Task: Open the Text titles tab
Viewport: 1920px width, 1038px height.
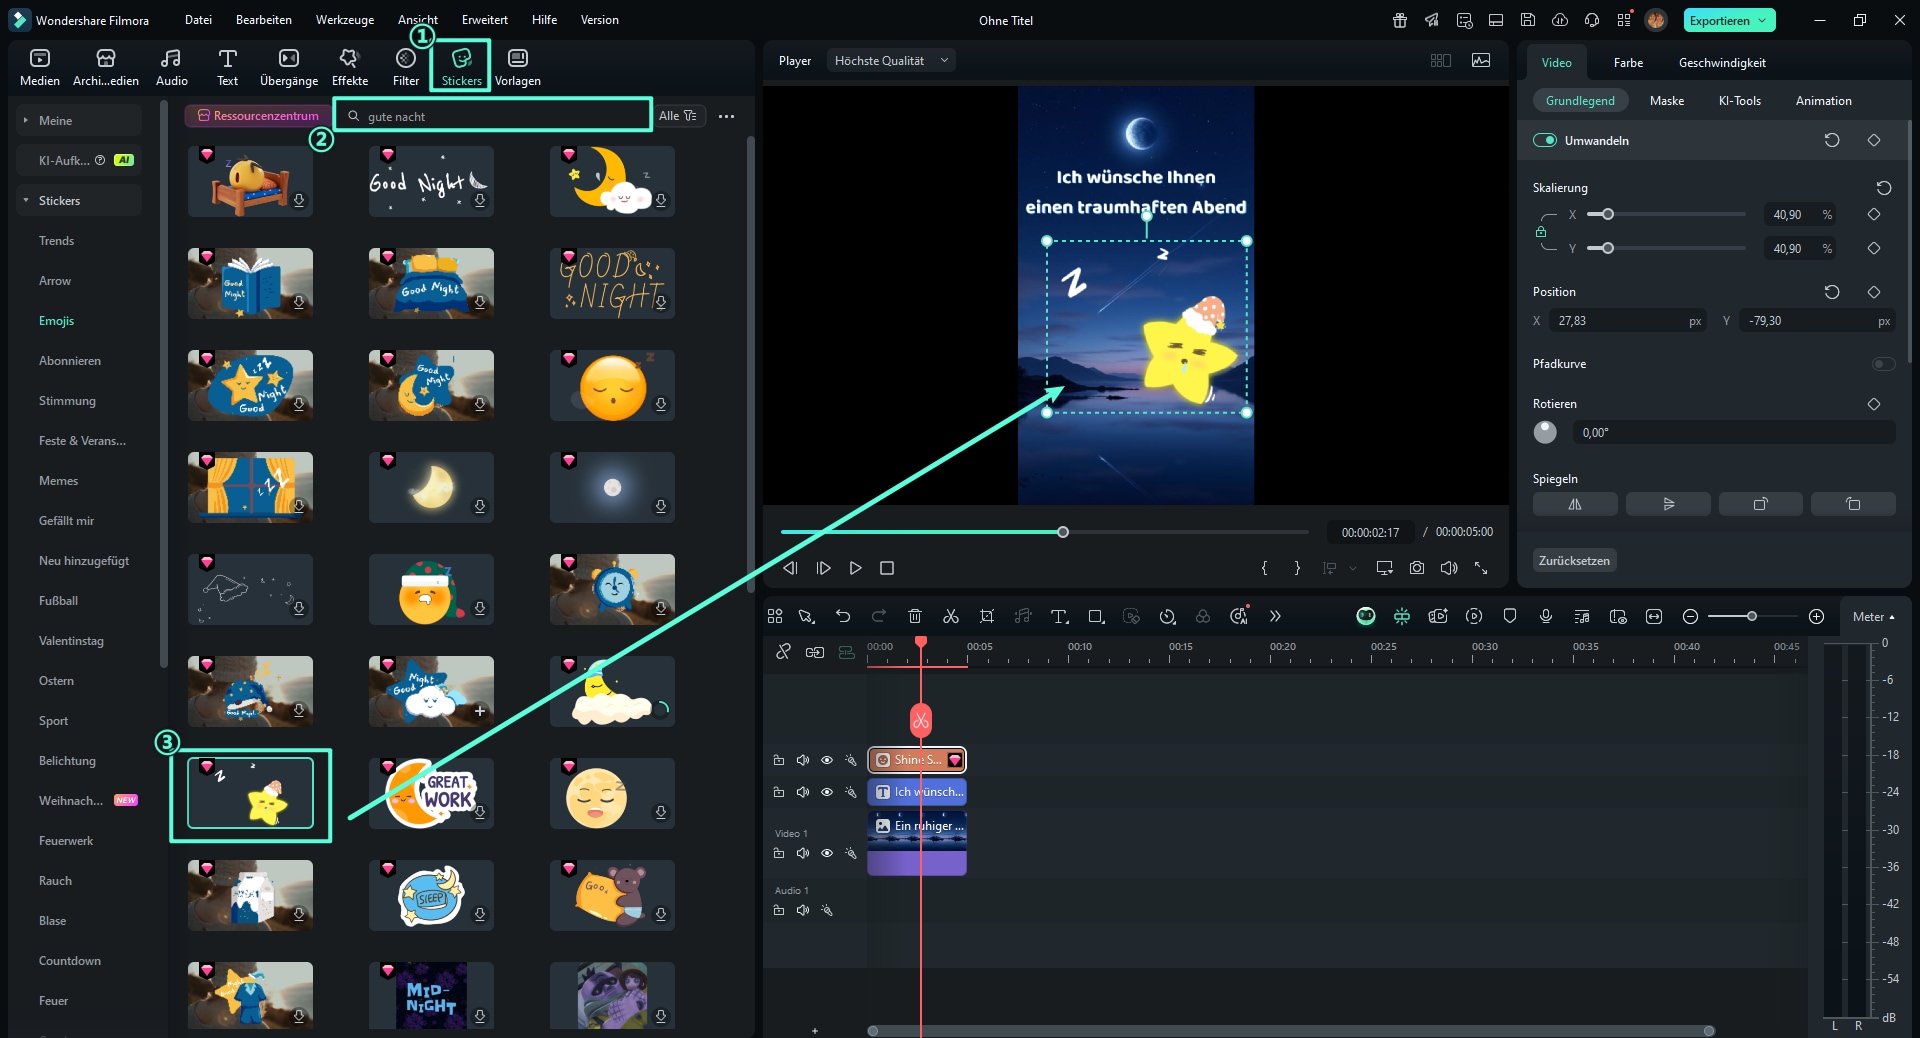Action: point(228,67)
